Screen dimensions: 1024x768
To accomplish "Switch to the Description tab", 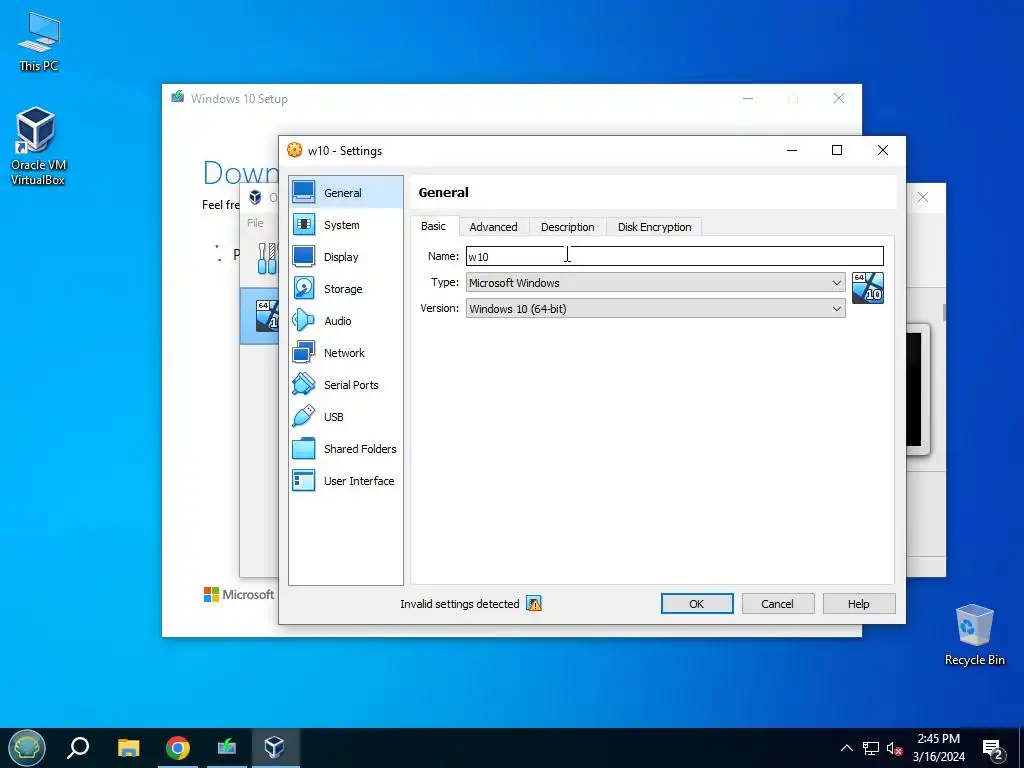I will click(x=568, y=227).
